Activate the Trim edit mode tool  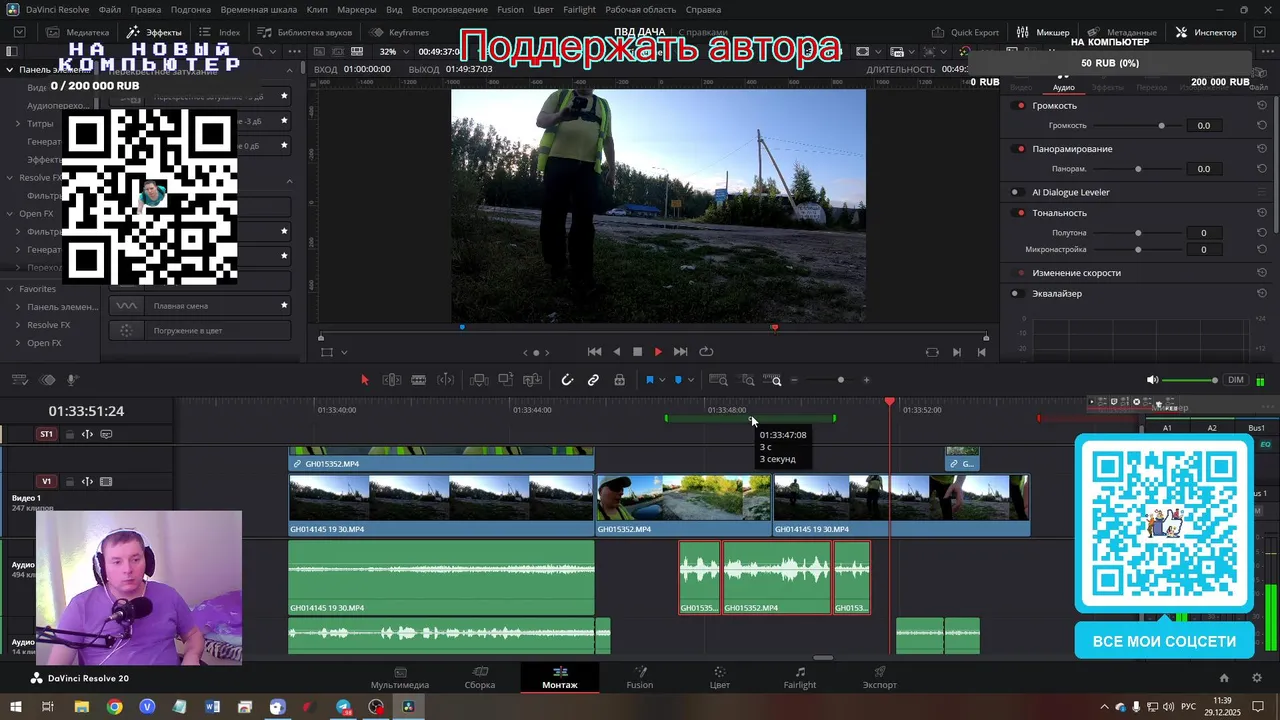coord(392,380)
